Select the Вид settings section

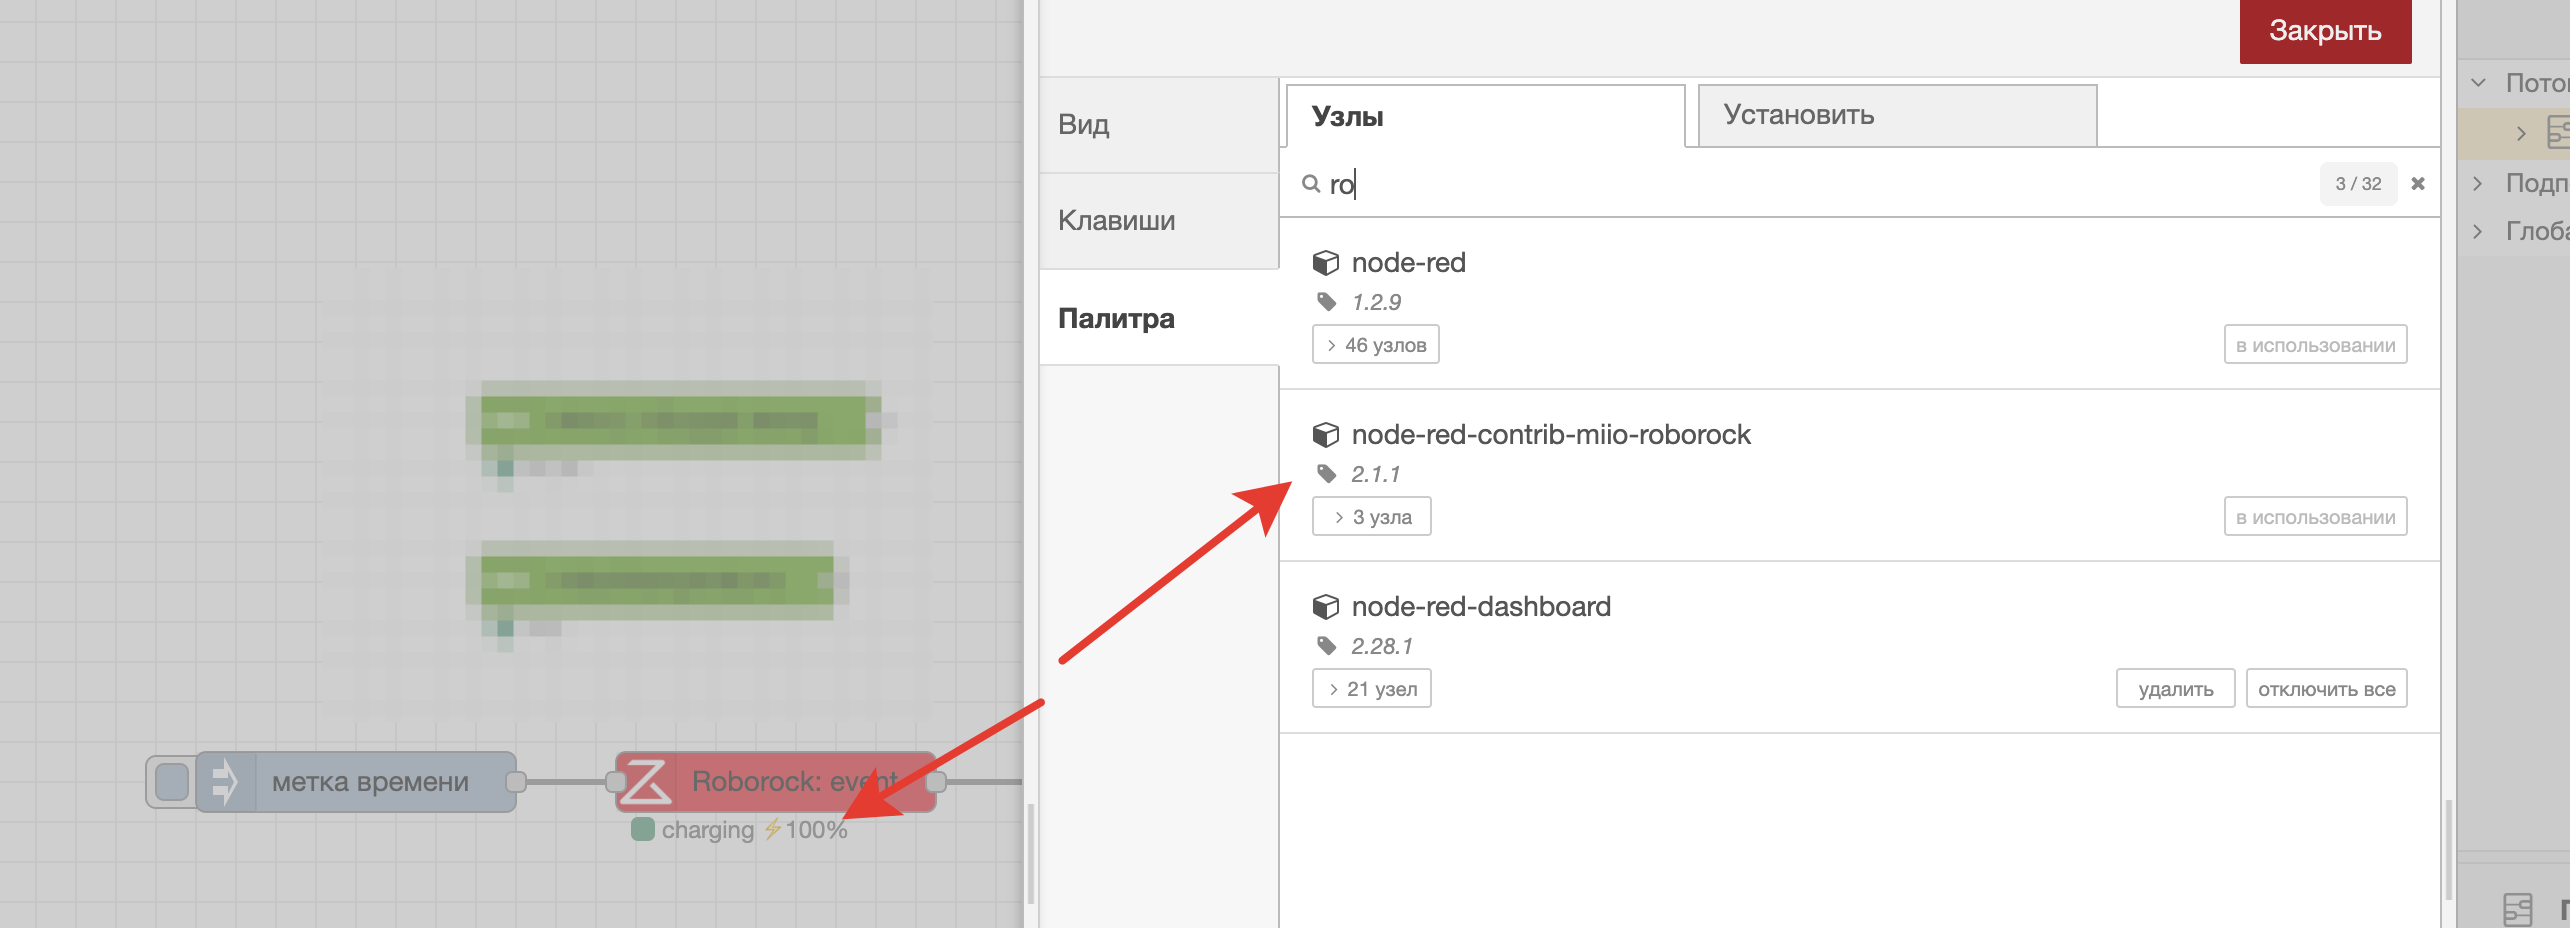pyautogui.click(x=1159, y=125)
